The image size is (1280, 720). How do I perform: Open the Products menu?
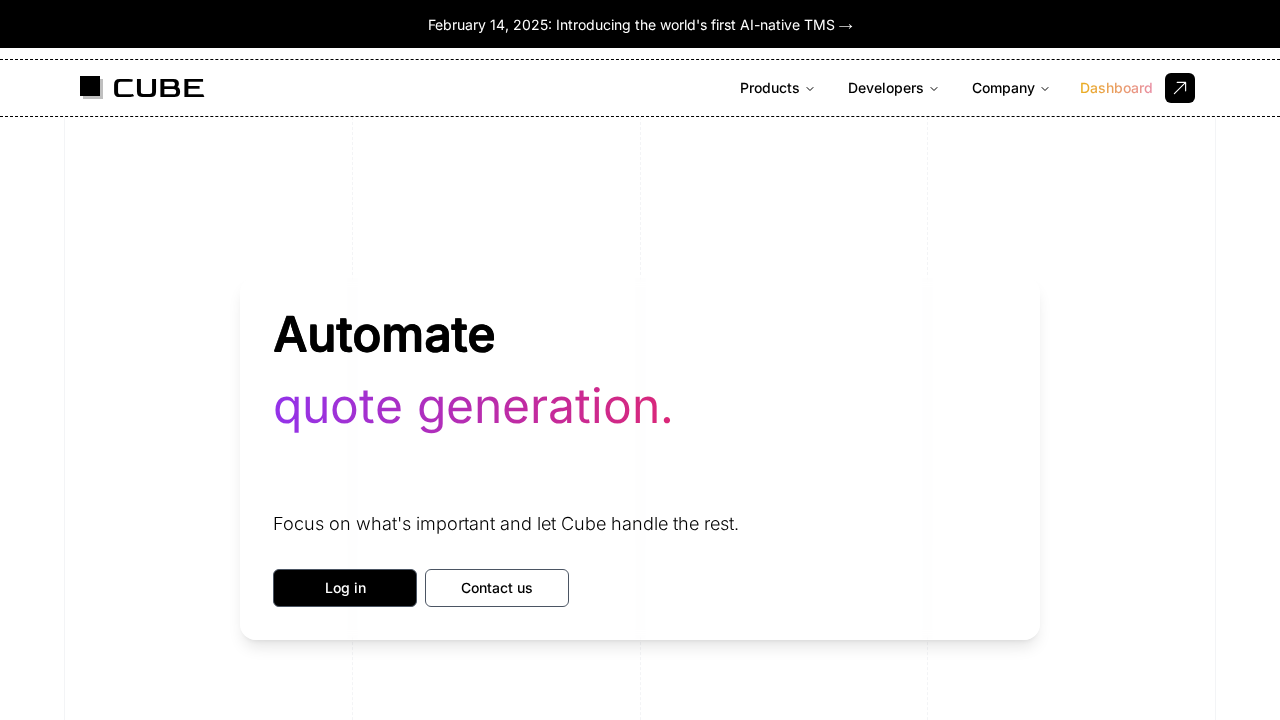click(769, 88)
